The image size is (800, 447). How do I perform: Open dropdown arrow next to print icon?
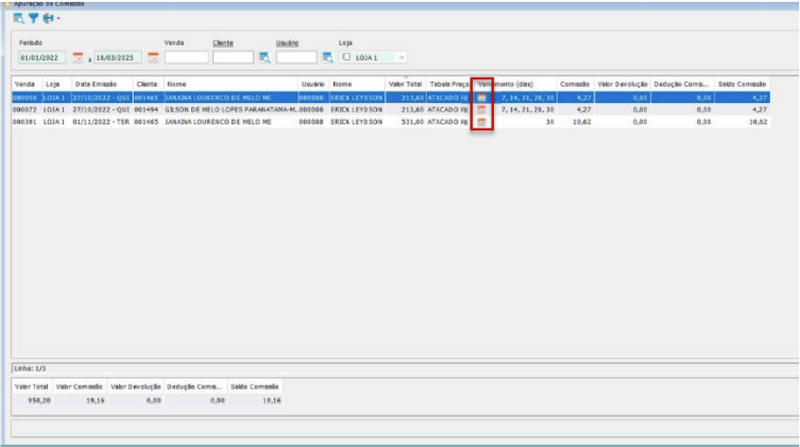(x=58, y=18)
